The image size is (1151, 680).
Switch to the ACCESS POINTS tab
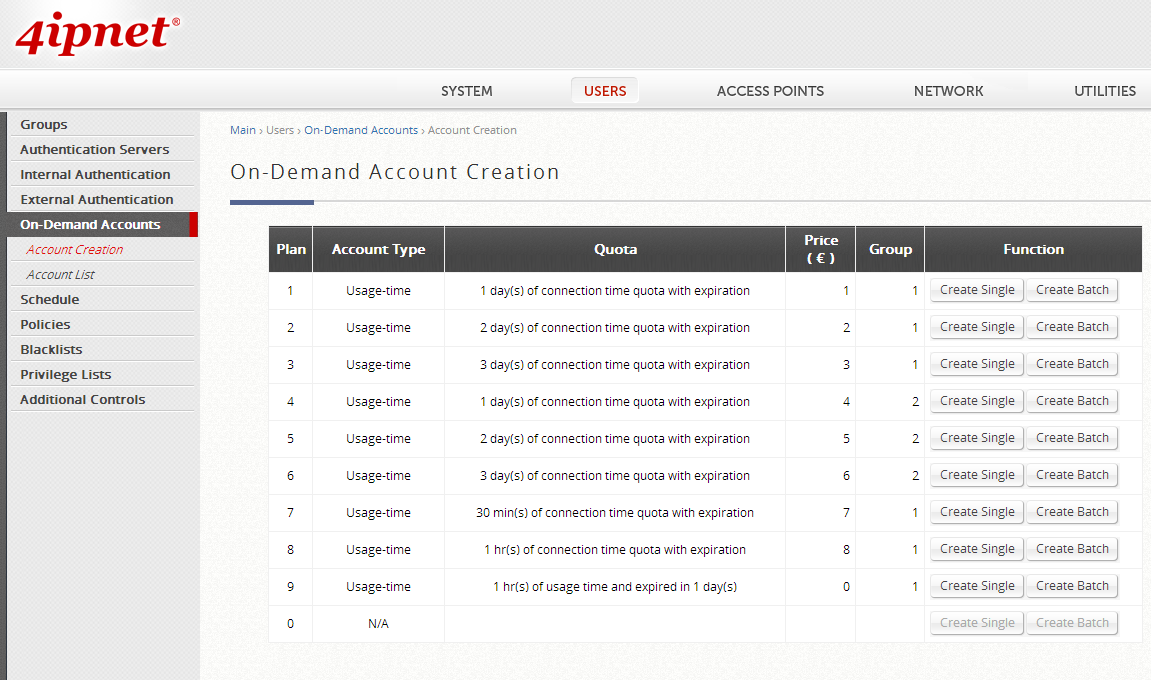tap(770, 91)
